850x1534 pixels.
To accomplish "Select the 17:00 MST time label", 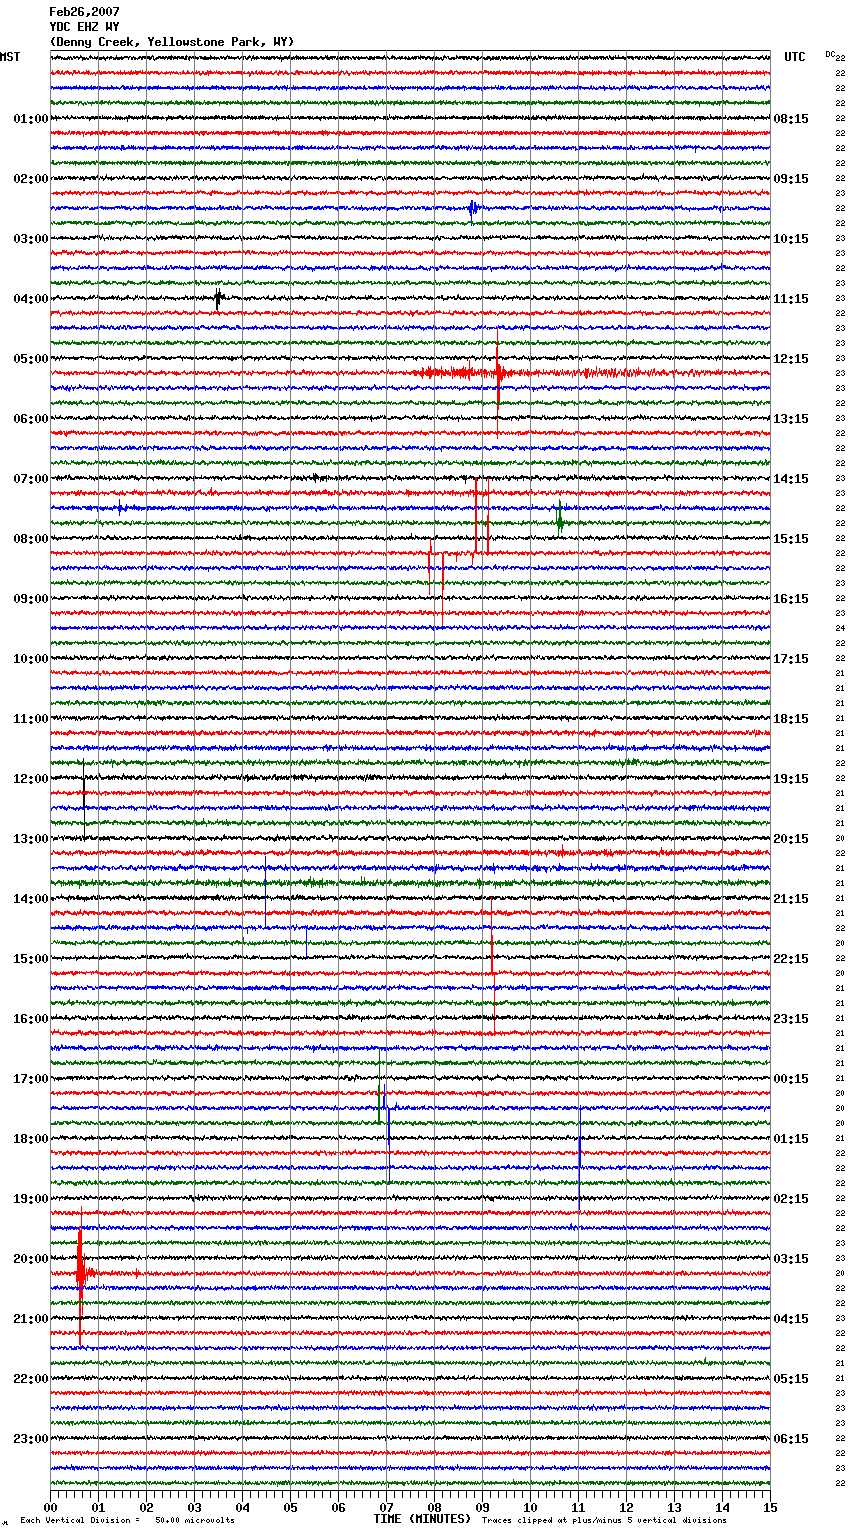I will pyautogui.click(x=30, y=1079).
